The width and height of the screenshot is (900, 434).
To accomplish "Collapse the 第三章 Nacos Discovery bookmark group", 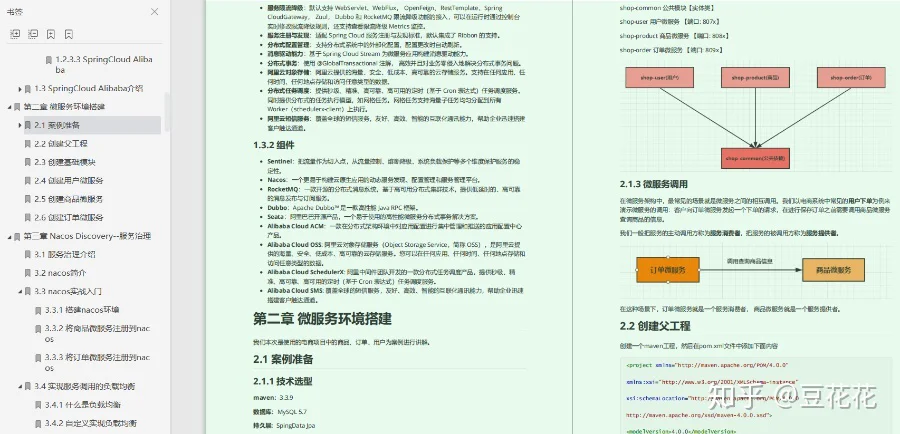I will click(9, 236).
